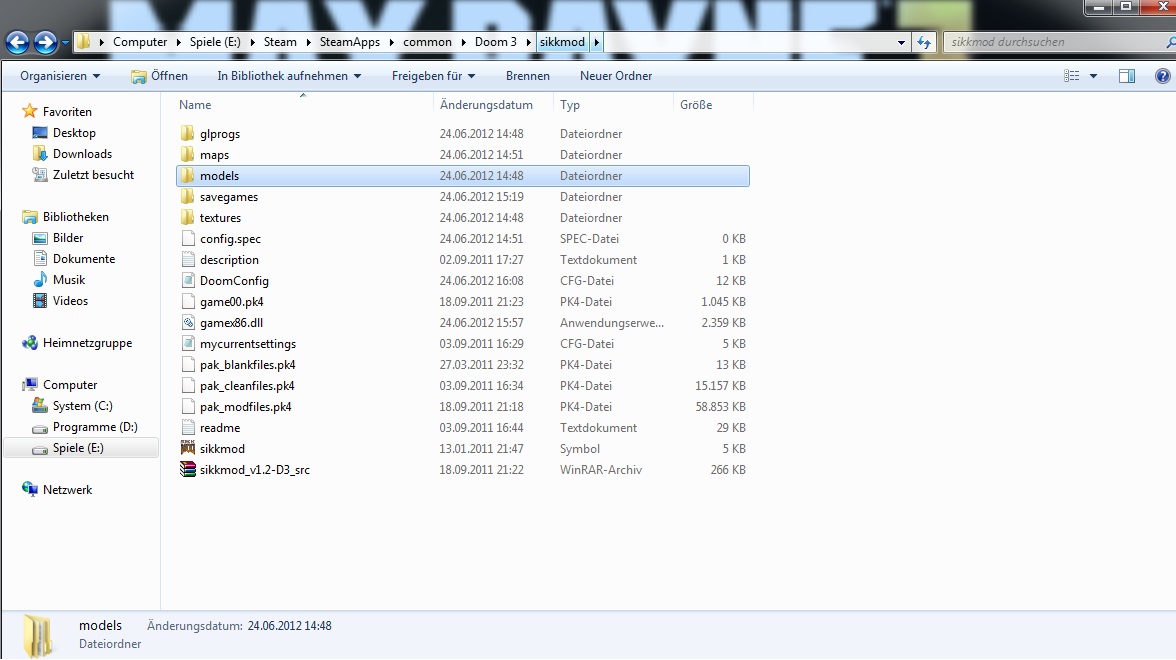The height and width of the screenshot is (660, 1176).
Task: Click the textures folder icon
Action: pyautogui.click(x=188, y=218)
